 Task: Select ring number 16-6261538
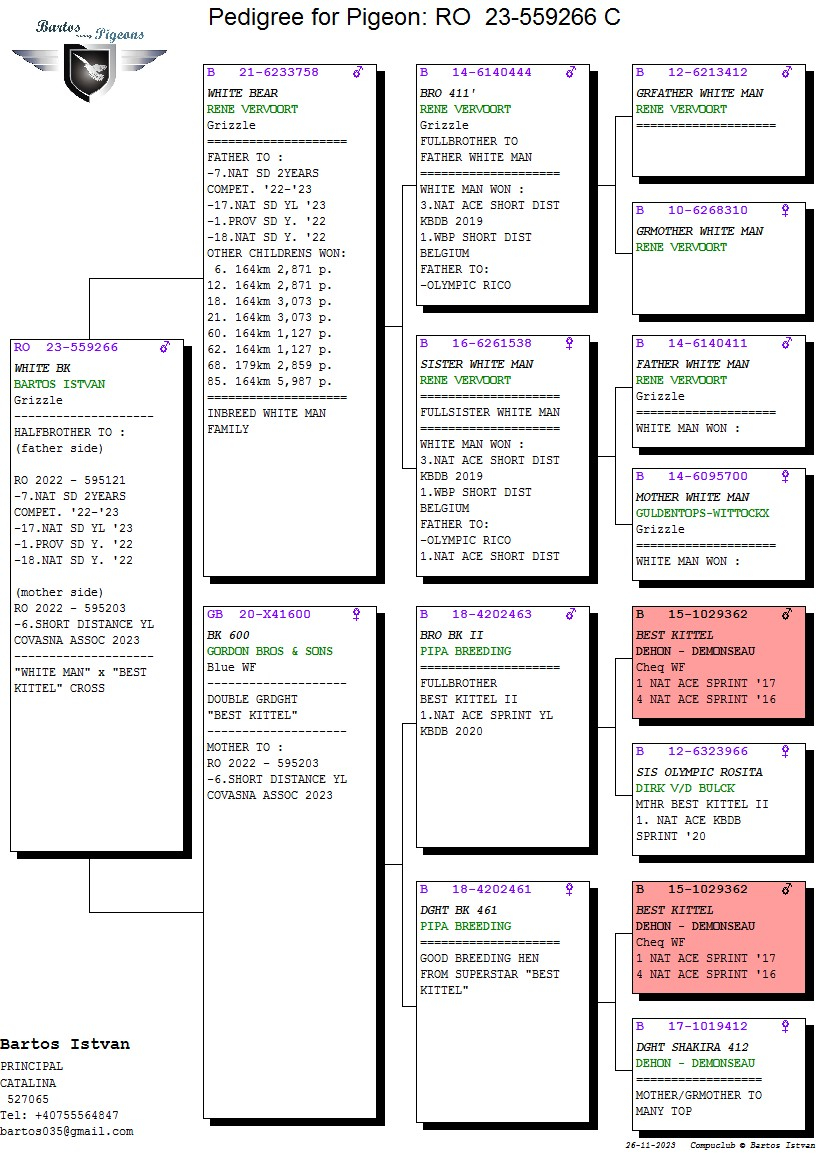492,344
